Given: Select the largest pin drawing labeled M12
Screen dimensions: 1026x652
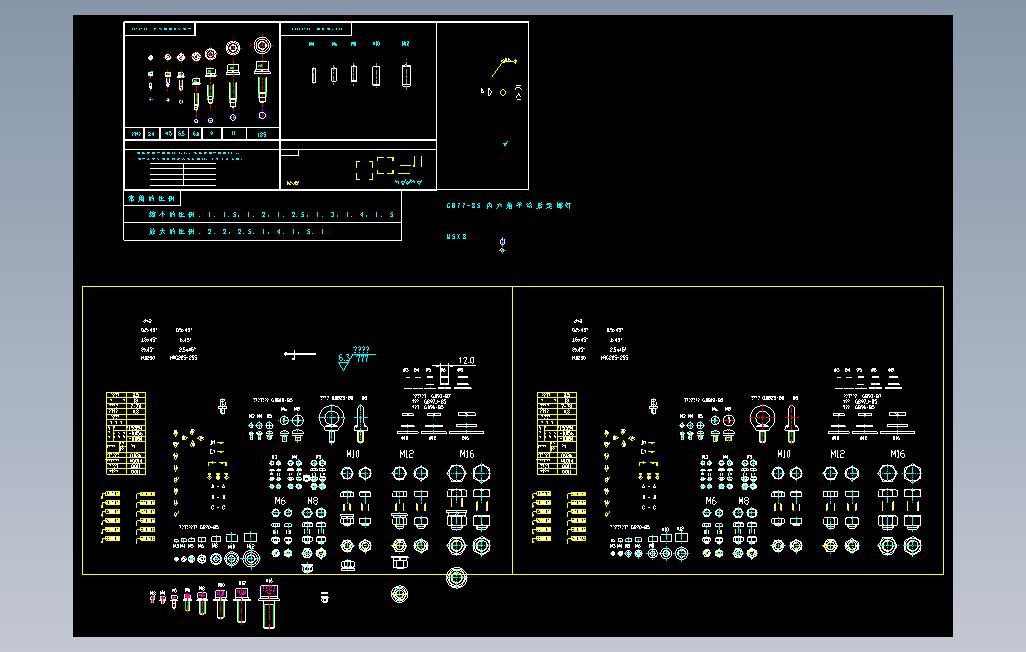Looking at the screenshot, I should pos(406,75).
